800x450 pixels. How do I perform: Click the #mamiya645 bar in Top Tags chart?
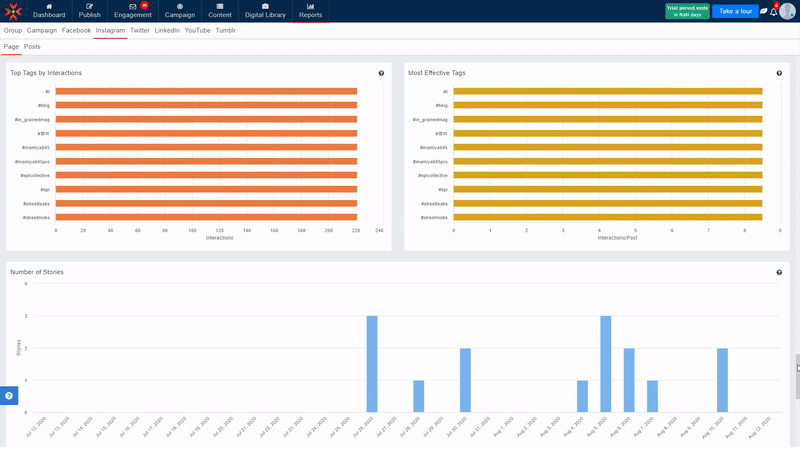click(x=206, y=147)
